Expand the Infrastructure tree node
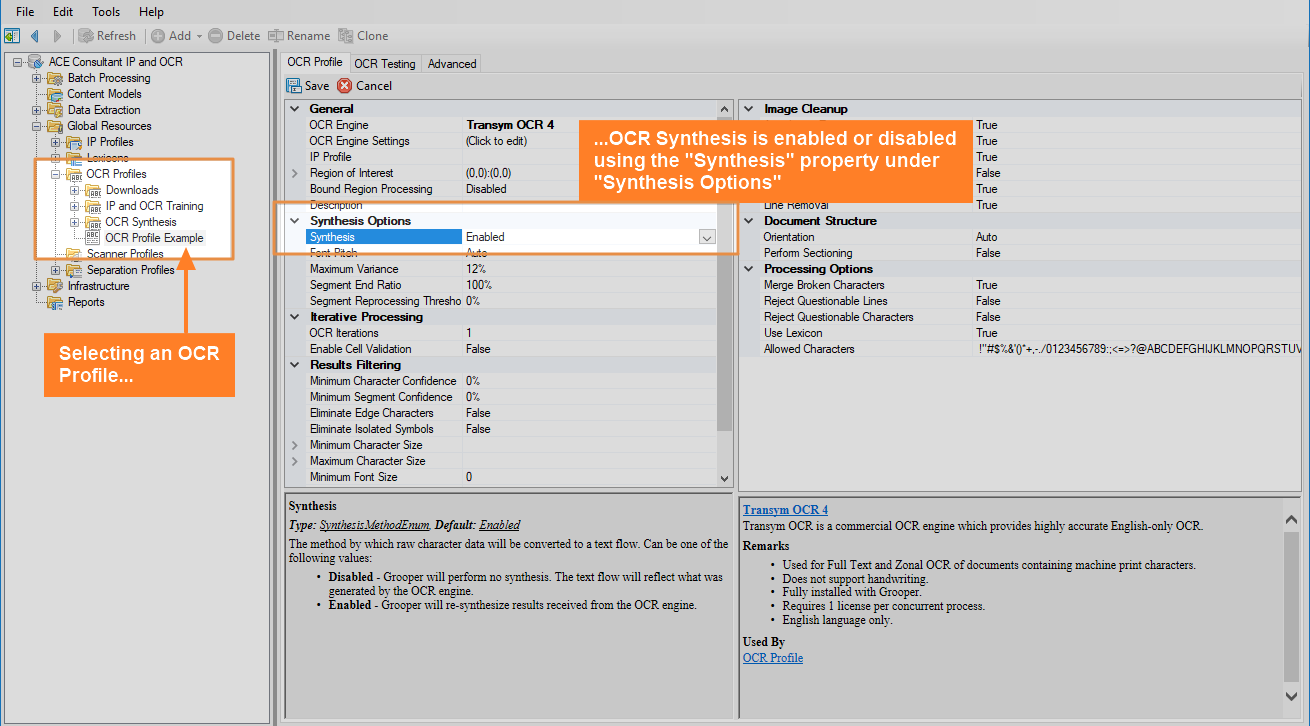The height and width of the screenshot is (726, 1310). [37, 286]
